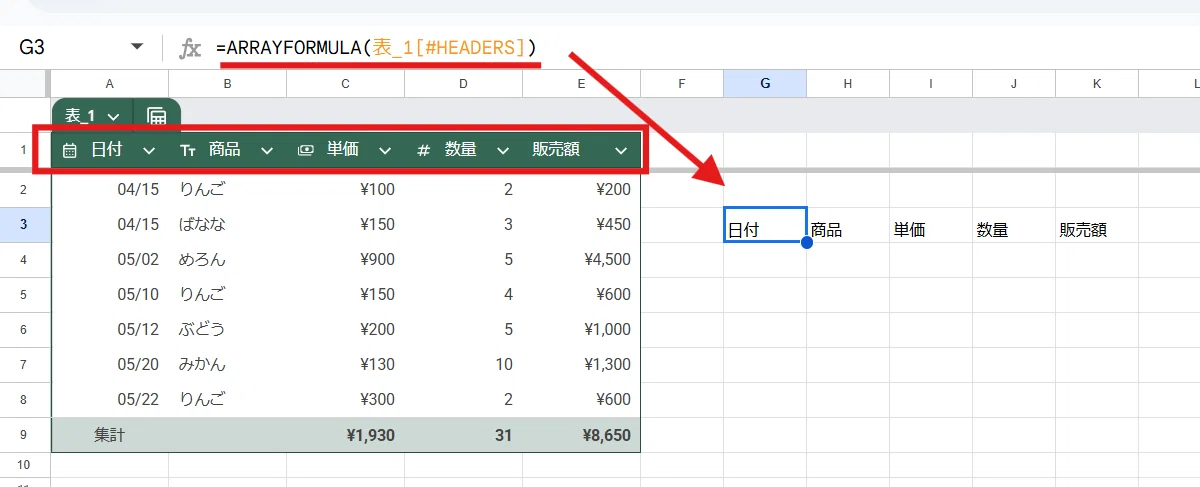The image size is (1200, 487).
Task: Select column C header
Action: point(346,84)
